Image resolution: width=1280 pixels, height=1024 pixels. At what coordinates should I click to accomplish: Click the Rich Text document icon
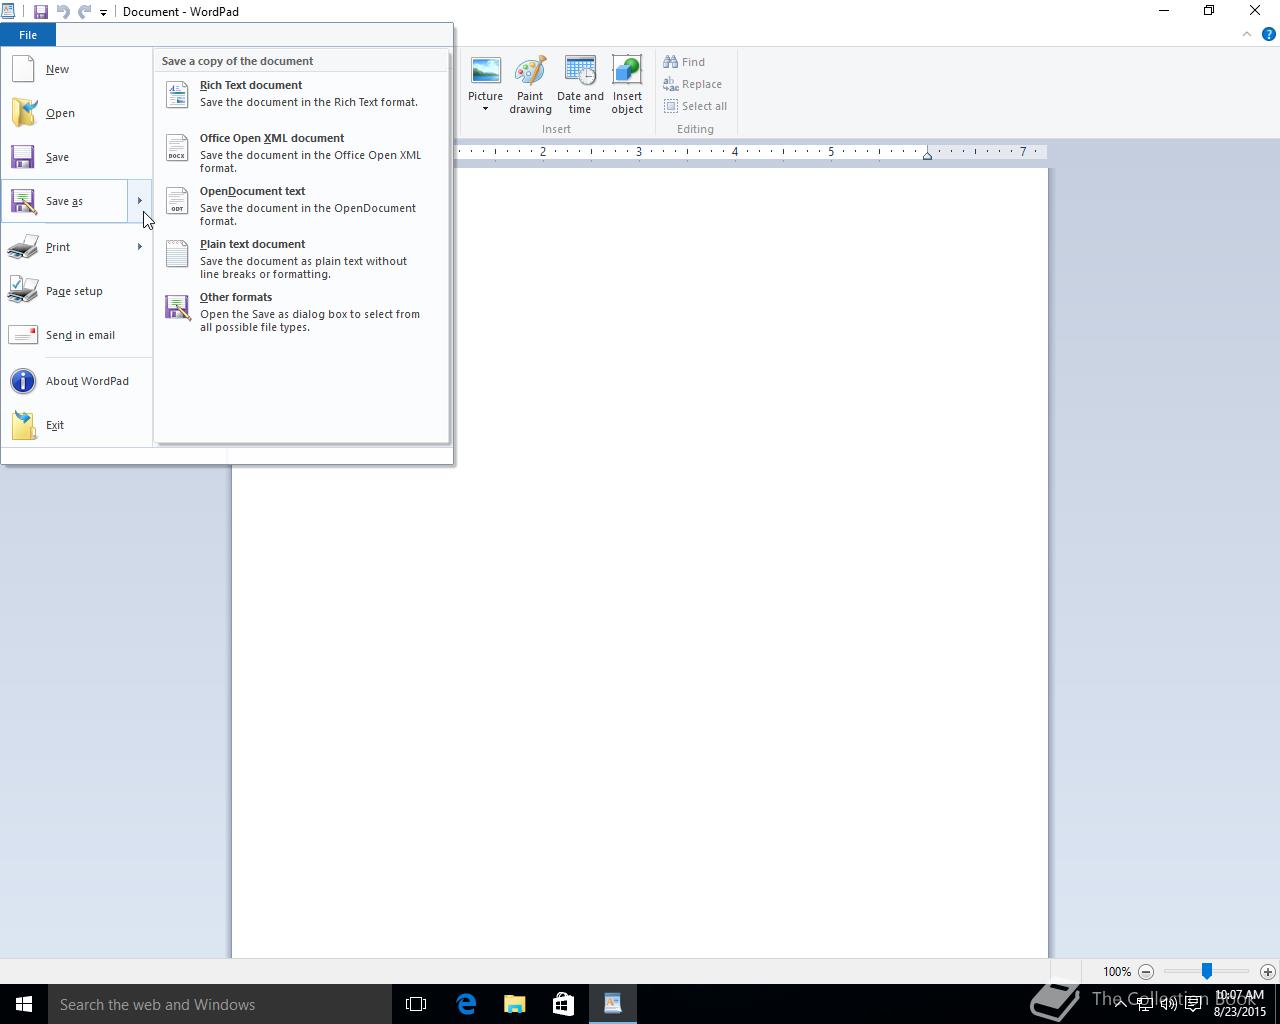coord(177,94)
